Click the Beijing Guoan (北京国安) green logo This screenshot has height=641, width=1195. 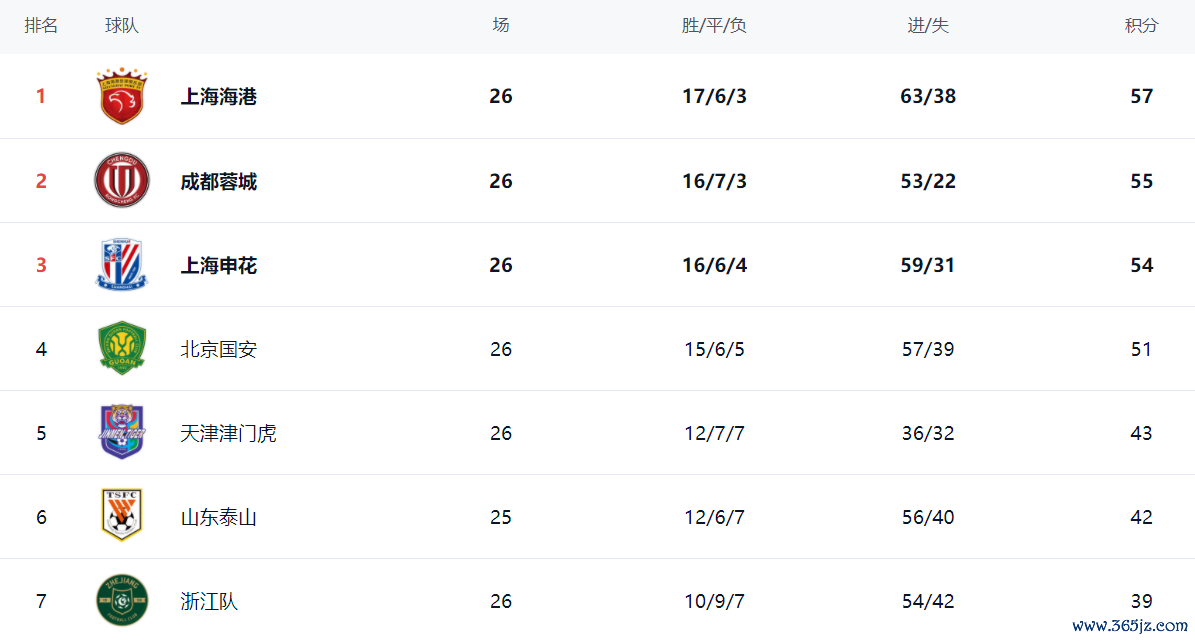coord(122,349)
